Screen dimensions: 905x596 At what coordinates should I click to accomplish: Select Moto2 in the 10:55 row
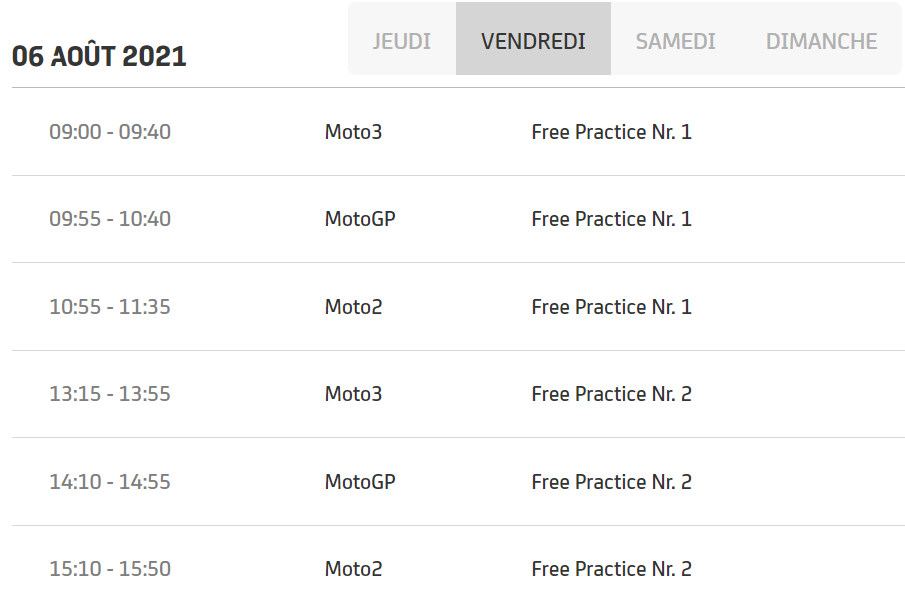(353, 307)
